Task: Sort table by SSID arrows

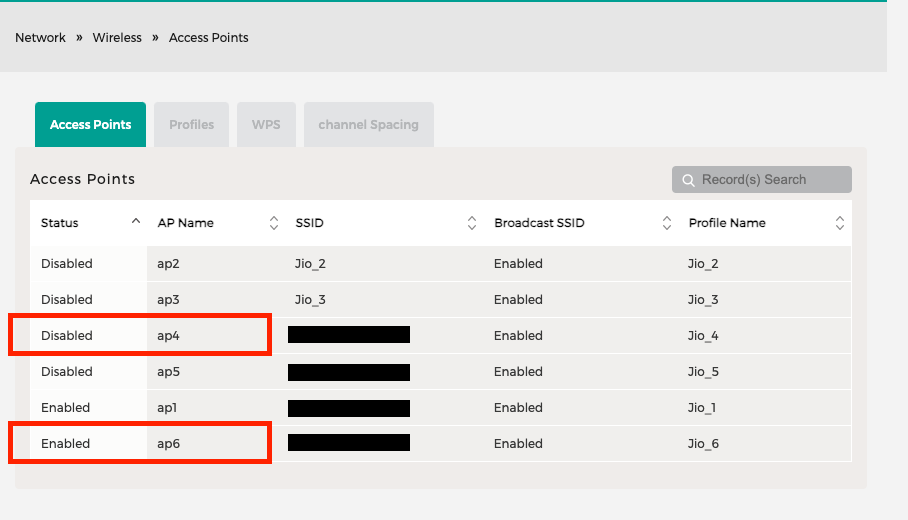Action: coord(472,223)
